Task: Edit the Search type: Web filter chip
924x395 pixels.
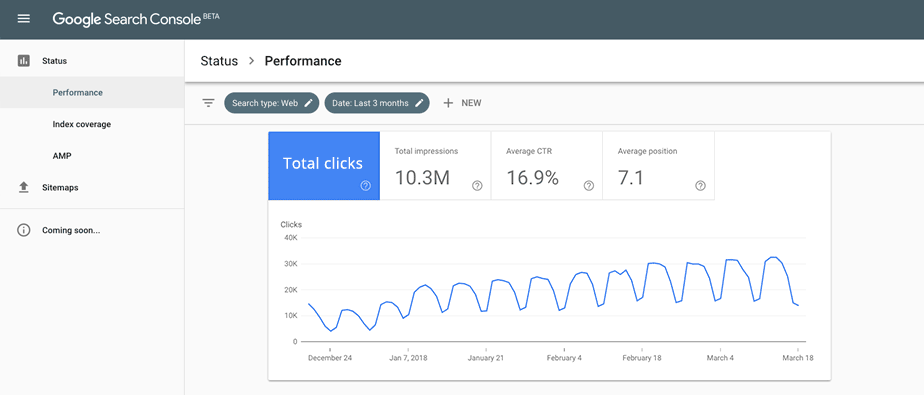Action: click(272, 103)
